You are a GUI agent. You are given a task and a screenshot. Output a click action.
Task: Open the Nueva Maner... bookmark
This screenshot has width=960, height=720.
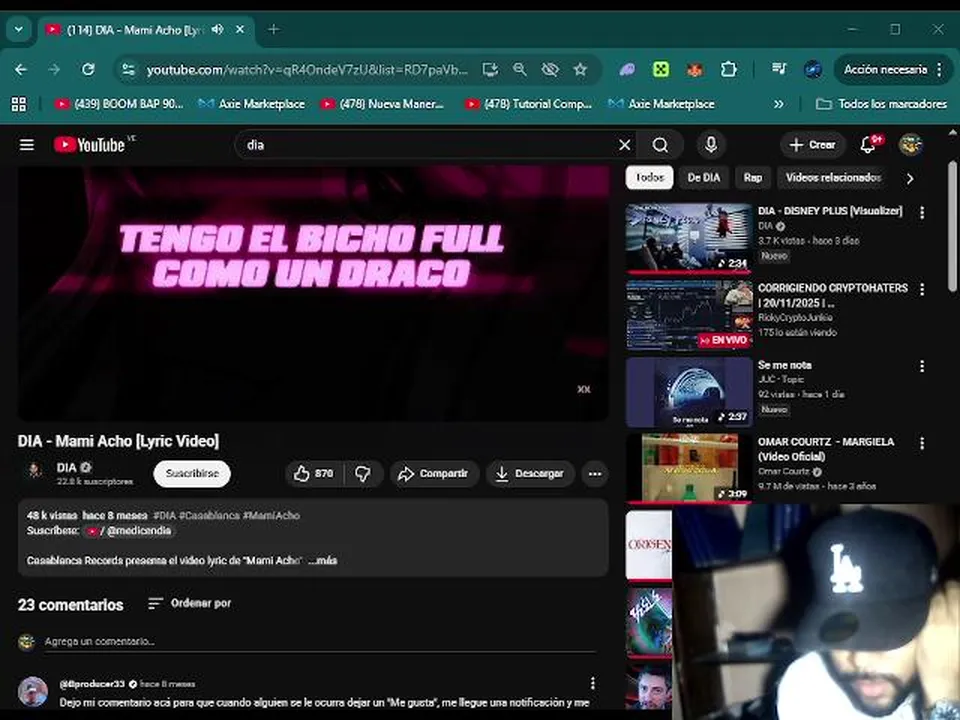tap(383, 104)
